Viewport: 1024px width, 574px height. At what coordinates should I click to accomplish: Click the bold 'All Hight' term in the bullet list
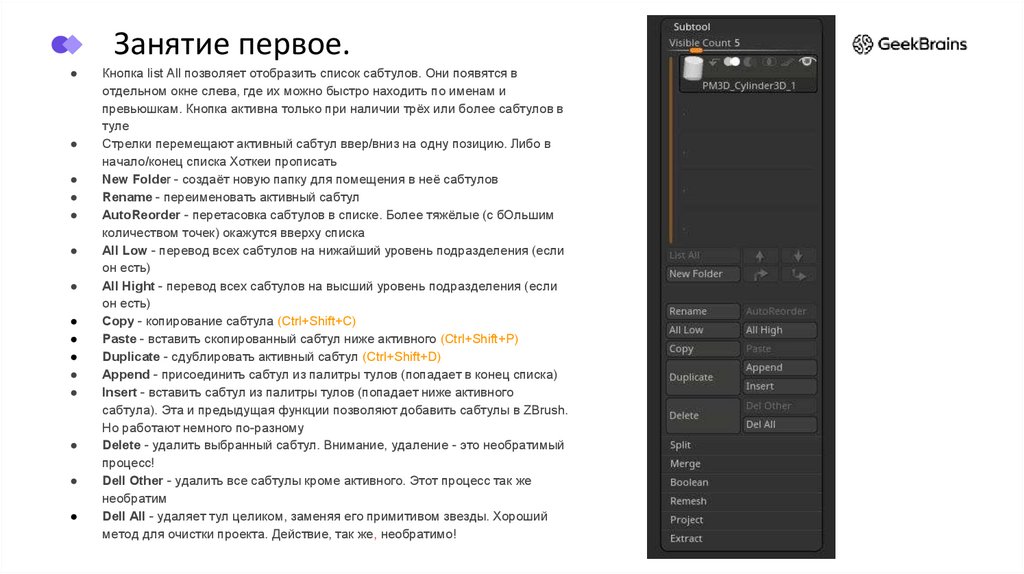pos(128,286)
